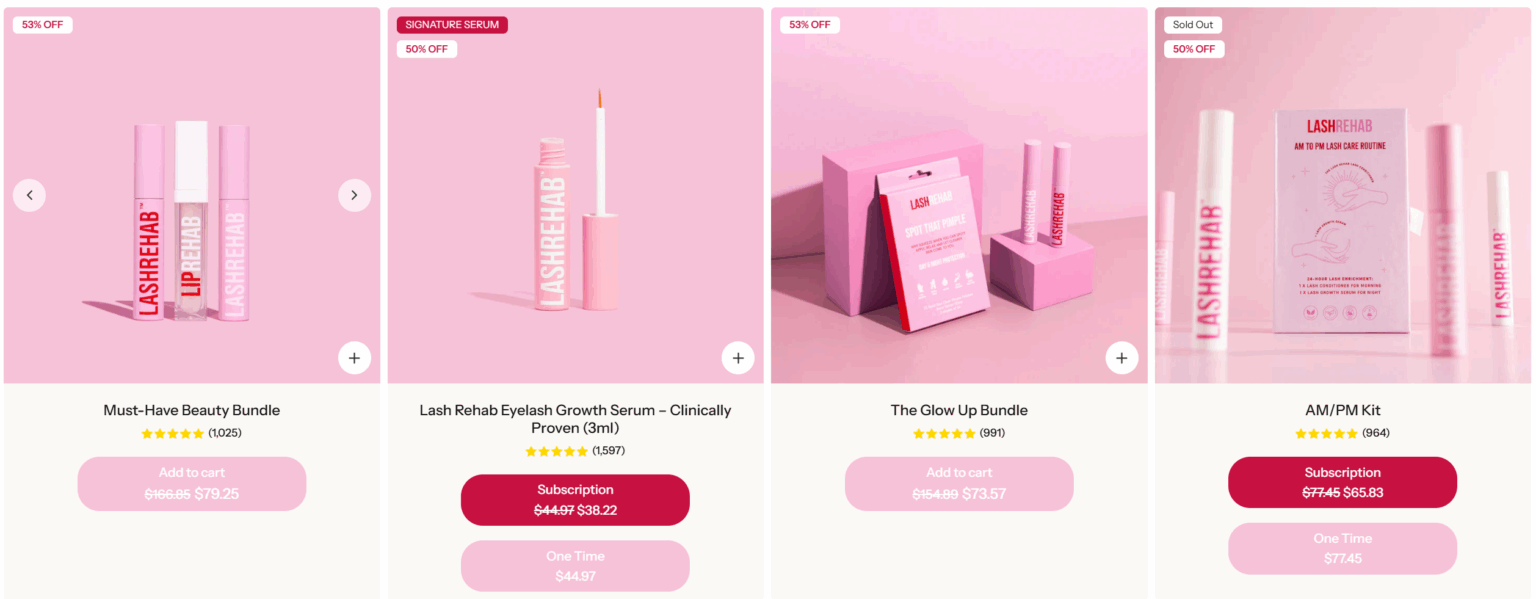This screenshot has width=1536, height=599.
Task: Select Subscription option for Eyelash Growth Serum
Action: point(575,500)
